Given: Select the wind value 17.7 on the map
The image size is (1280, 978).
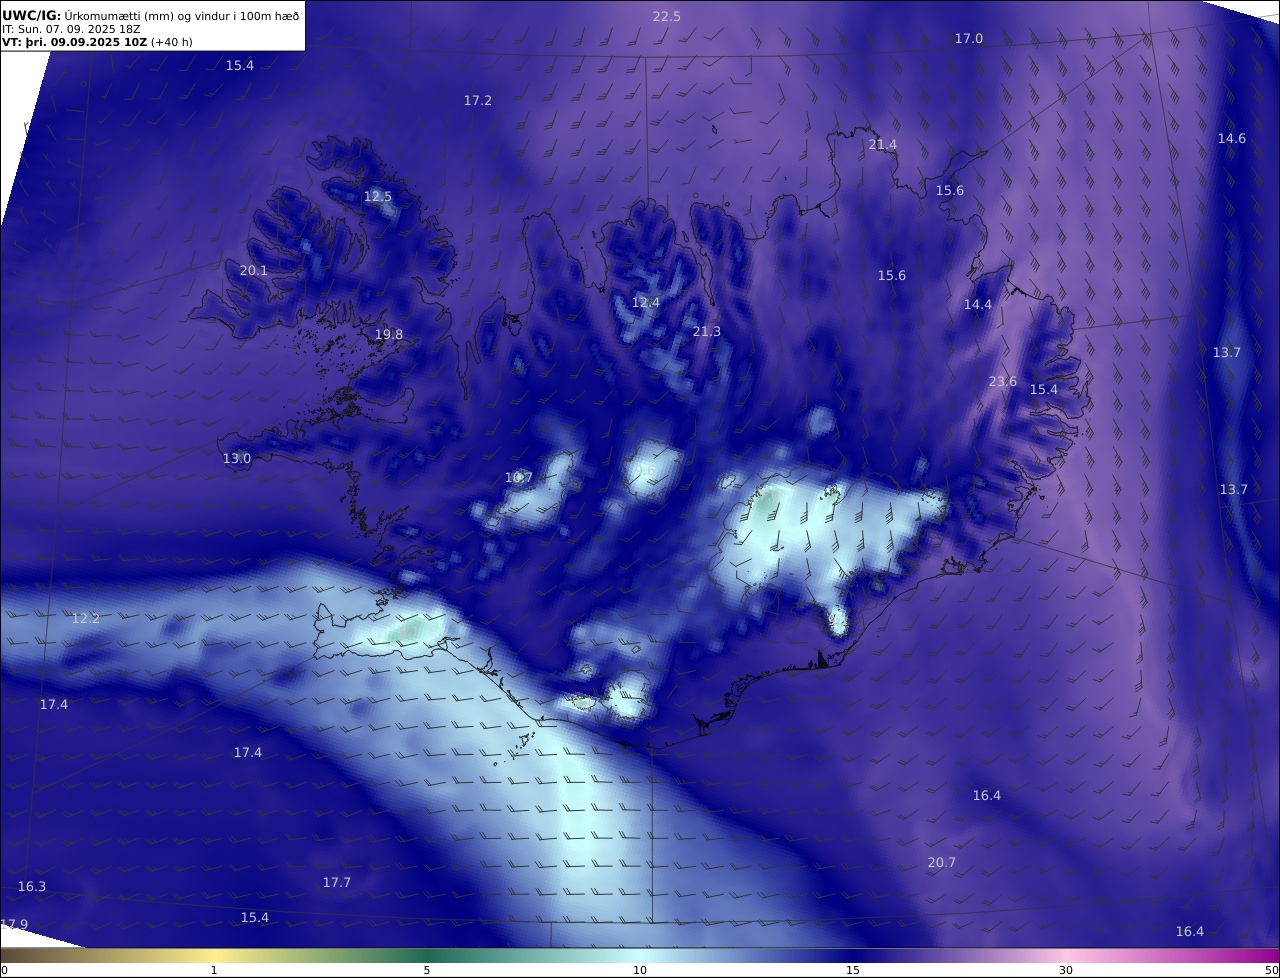Looking at the screenshot, I should 336,882.
